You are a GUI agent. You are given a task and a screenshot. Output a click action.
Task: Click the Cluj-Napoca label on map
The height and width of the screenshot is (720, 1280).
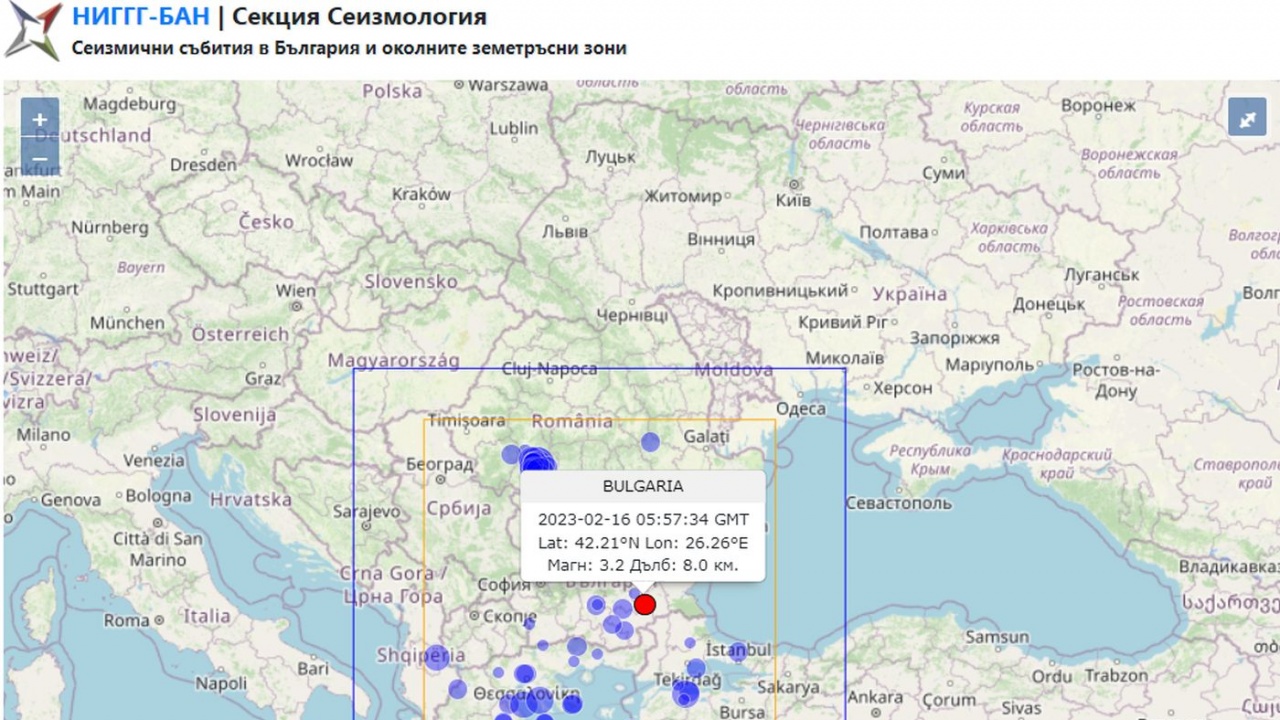click(x=550, y=369)
